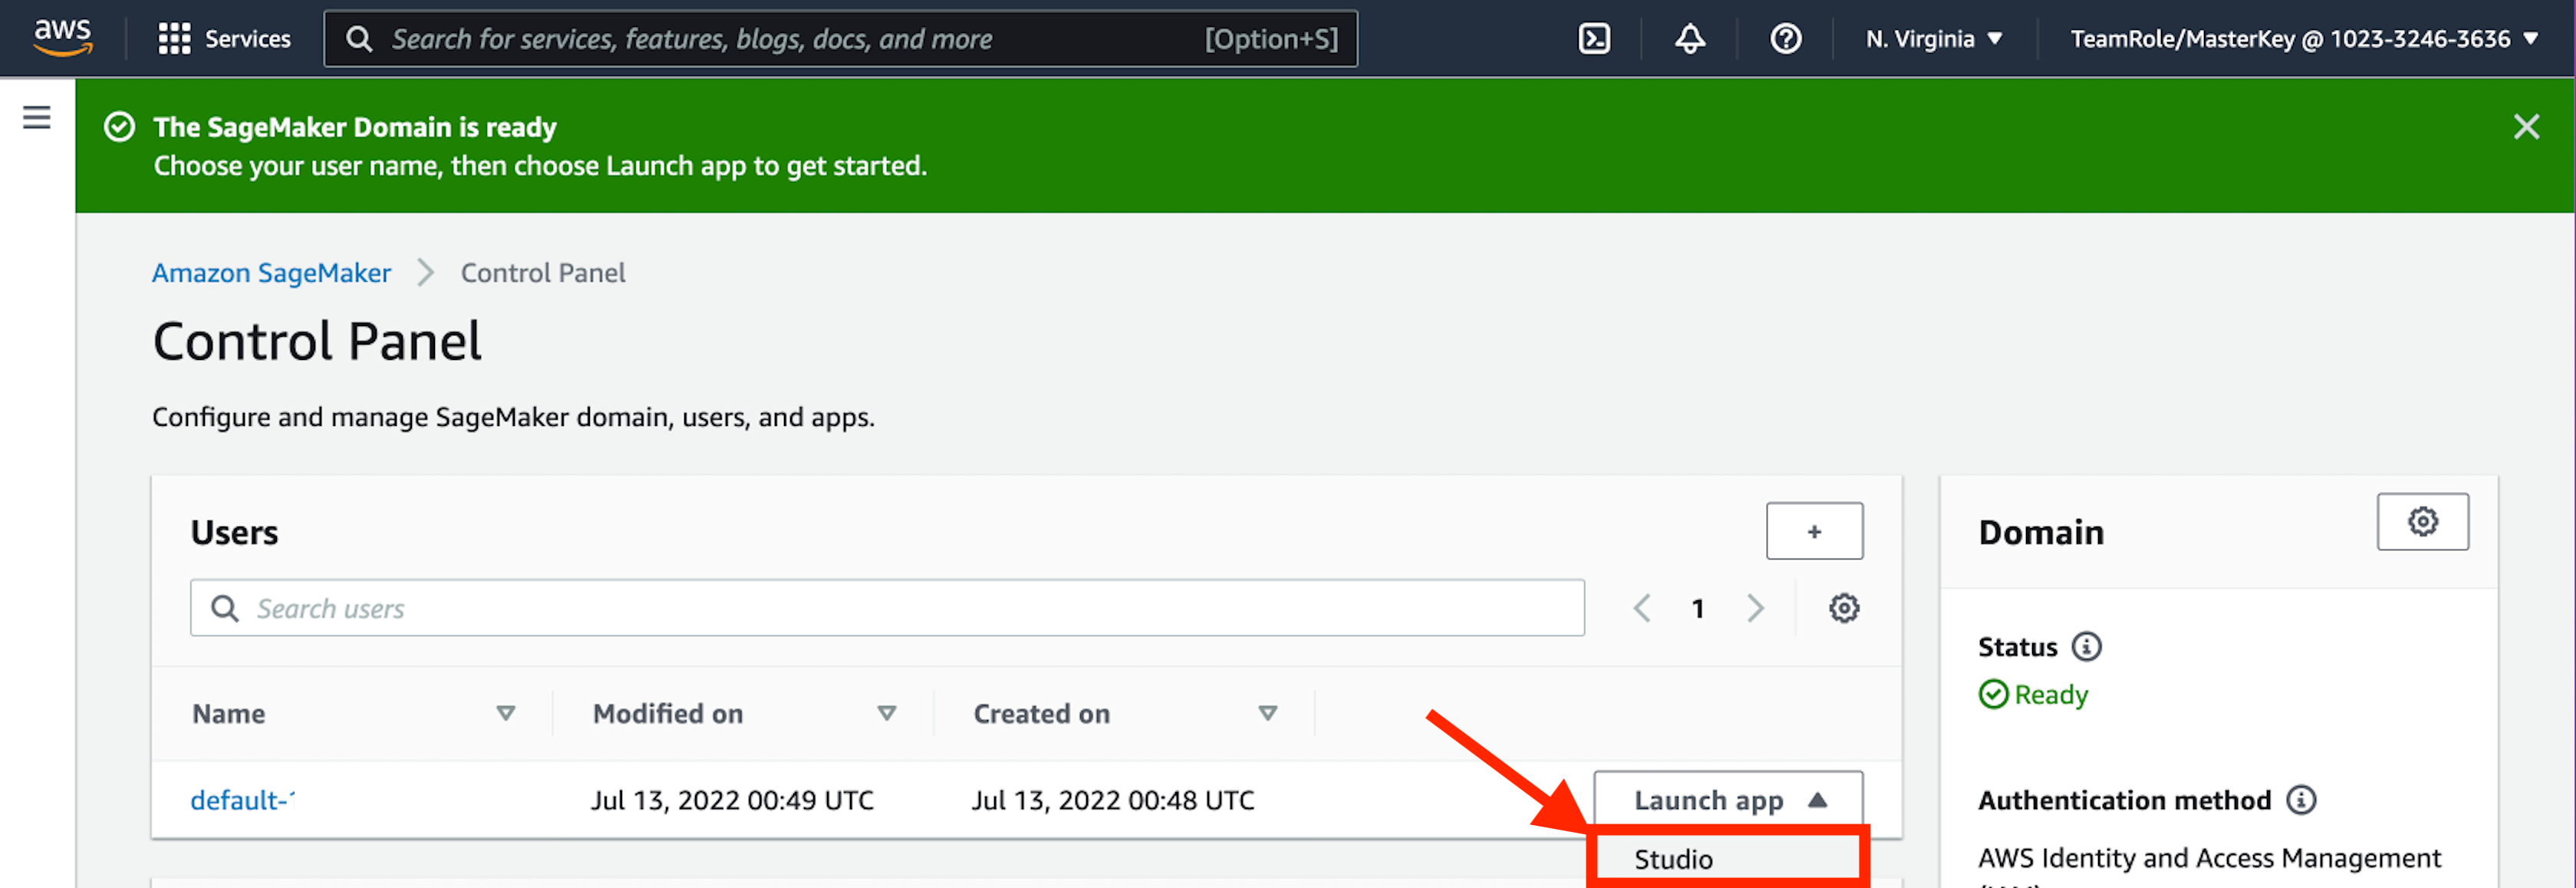This screenshot has width=2576, height=888.
Task: Open Domain settings gear button
Action: click(x=2421, y=521)
